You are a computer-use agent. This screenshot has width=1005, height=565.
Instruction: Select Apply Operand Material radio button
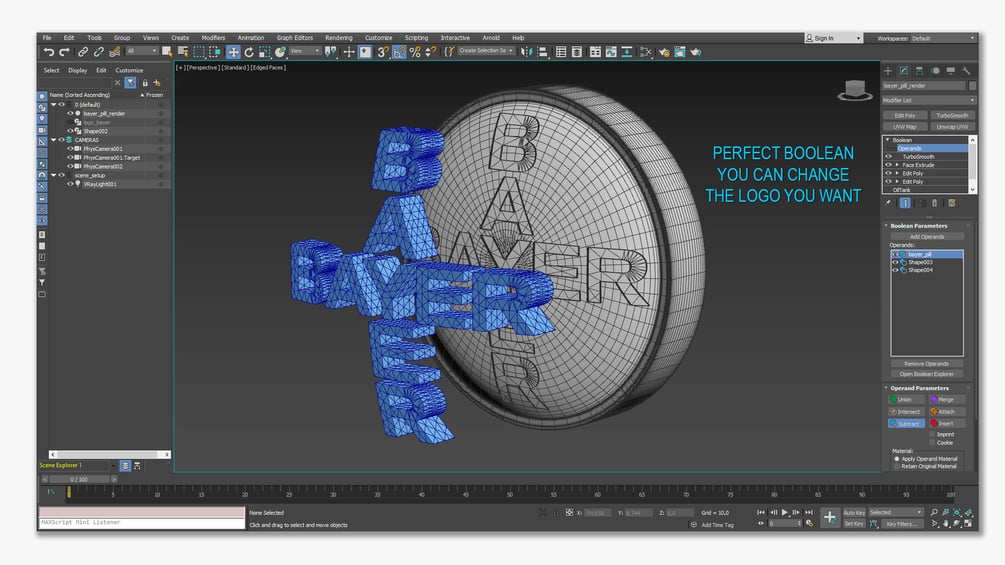897,459
